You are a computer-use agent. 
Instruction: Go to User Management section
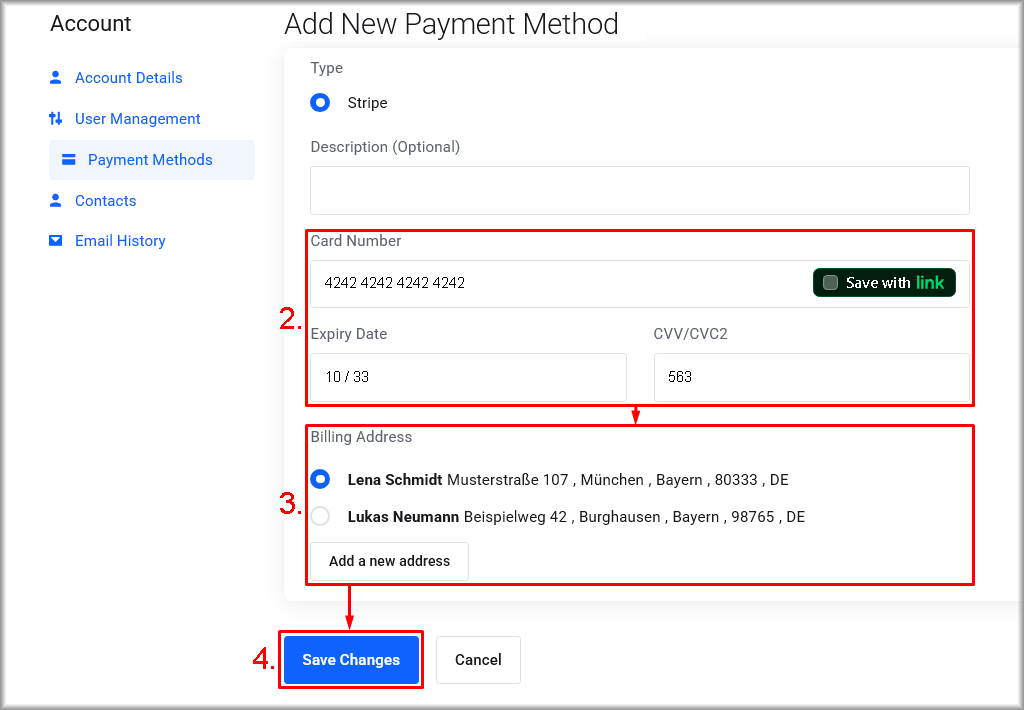pos(137,119)
